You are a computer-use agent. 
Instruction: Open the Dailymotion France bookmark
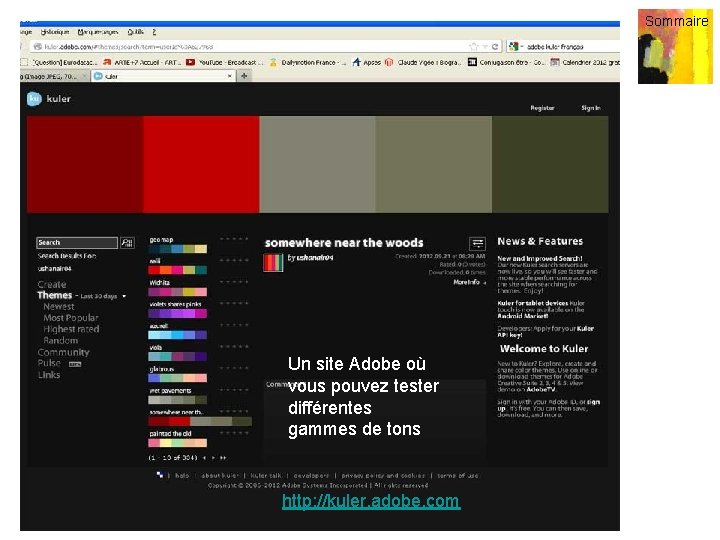coord(308,62)
